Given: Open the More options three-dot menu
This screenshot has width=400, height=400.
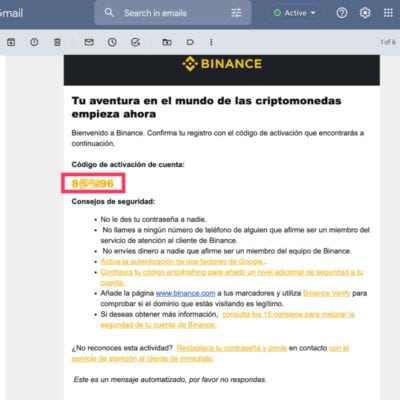Looking at the screenshot, I should click(211, 42).
